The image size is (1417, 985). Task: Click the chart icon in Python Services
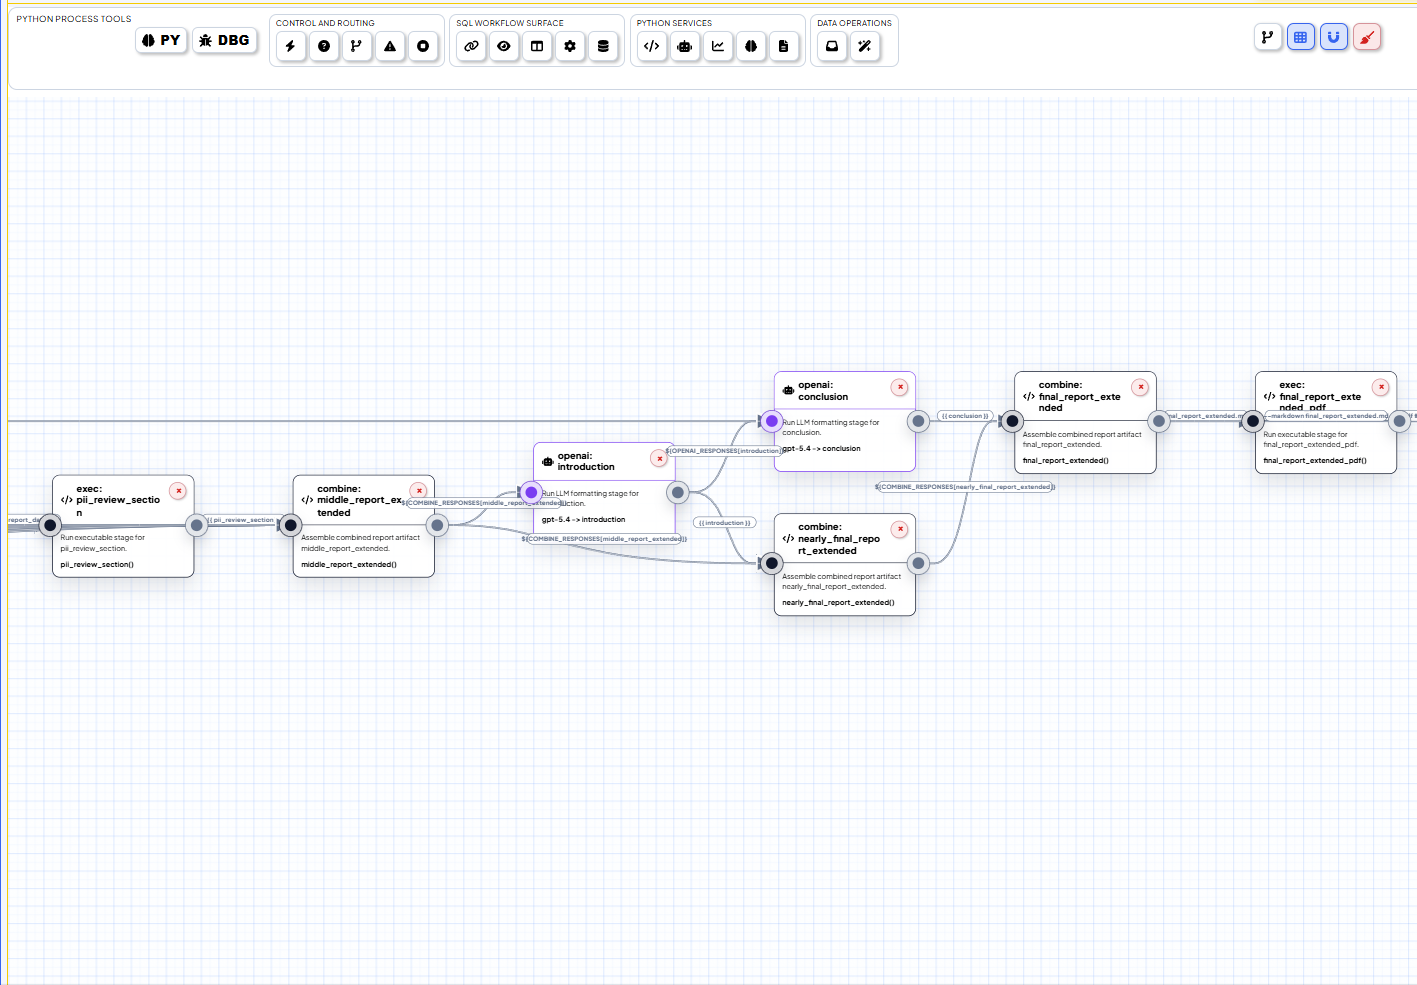(x=718, y=46)
